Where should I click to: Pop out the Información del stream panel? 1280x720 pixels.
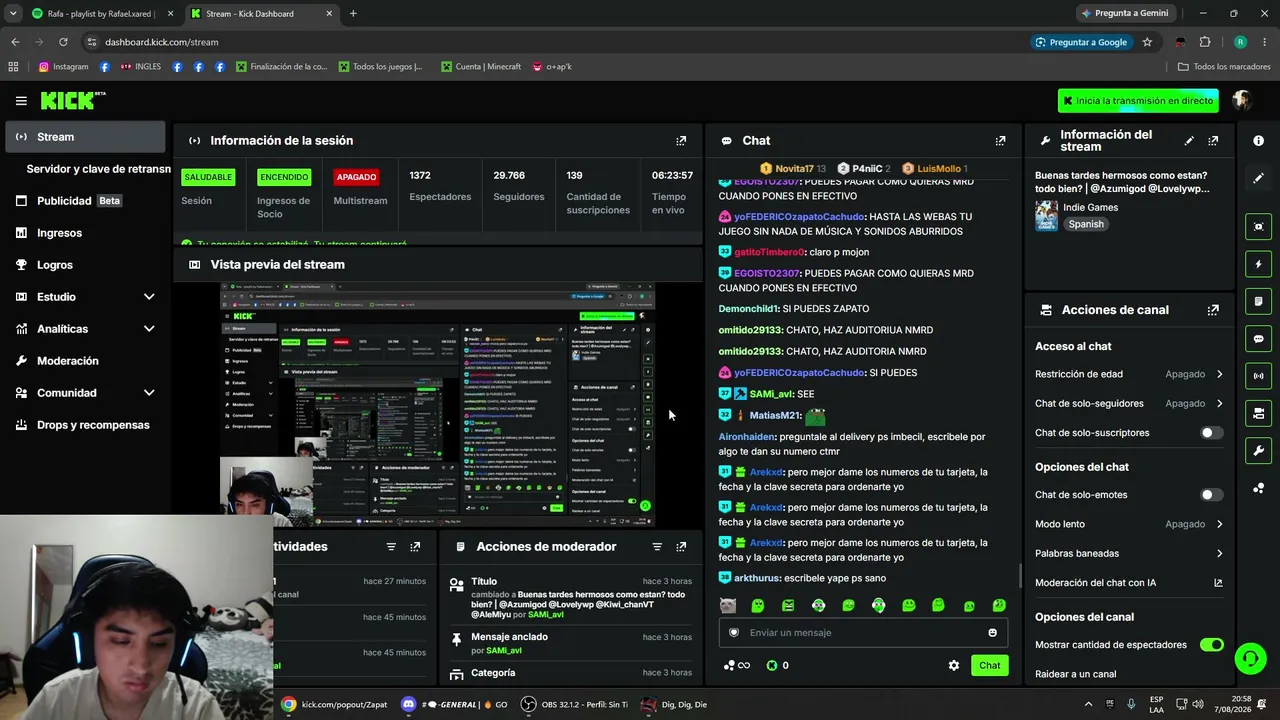pos(1213,141)
